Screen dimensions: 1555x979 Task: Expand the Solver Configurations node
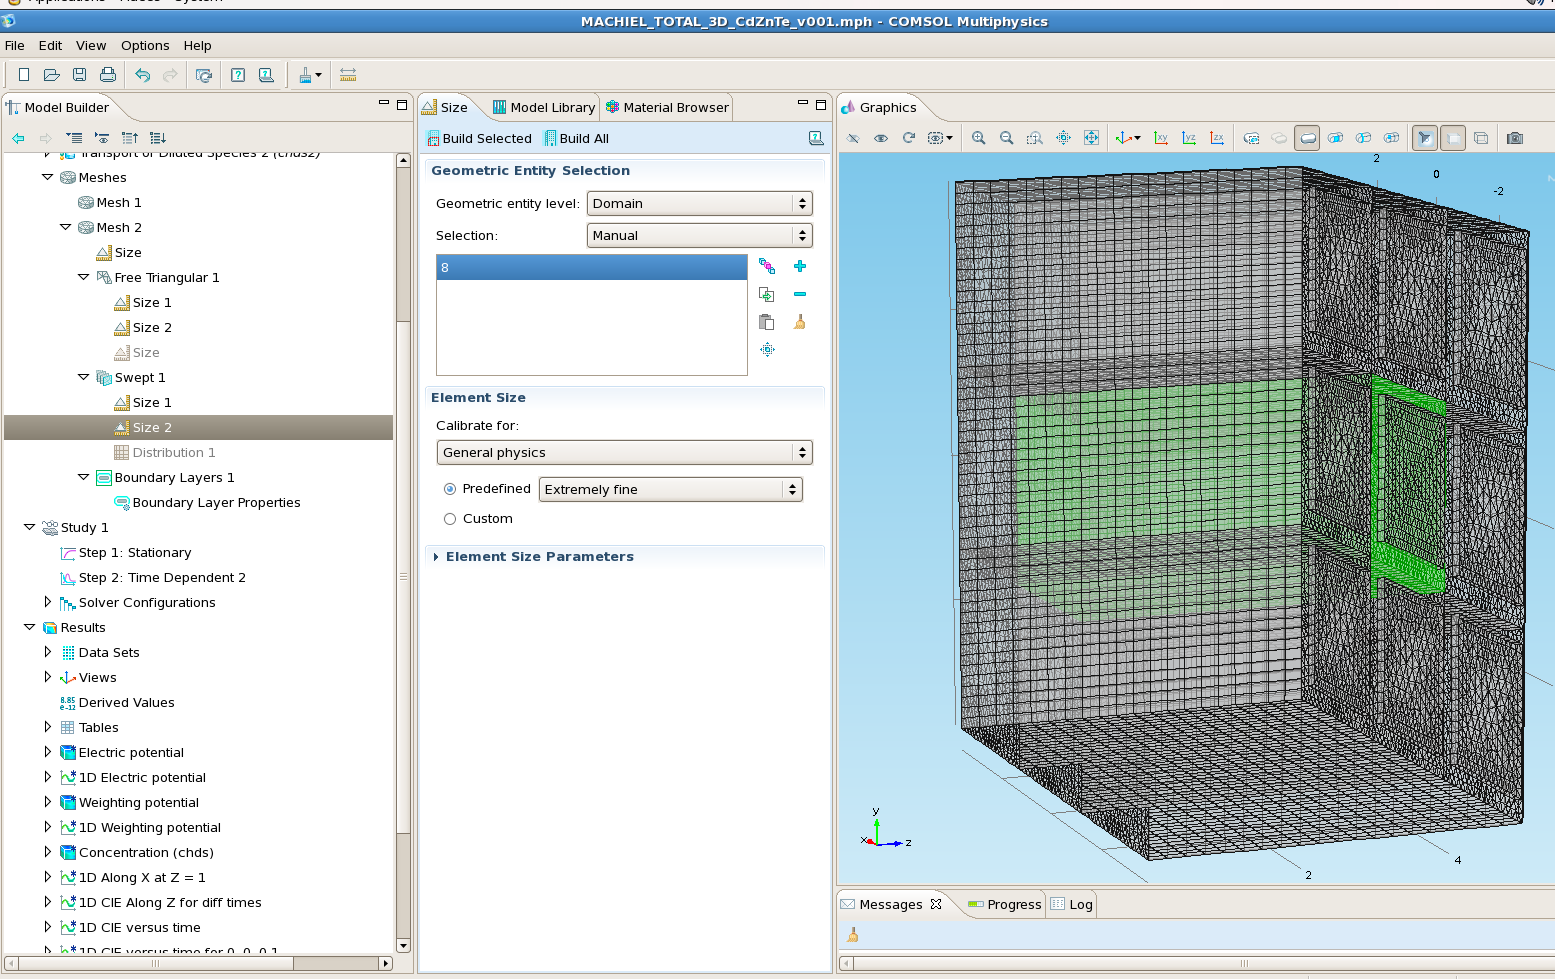click(x=47, y=602)
